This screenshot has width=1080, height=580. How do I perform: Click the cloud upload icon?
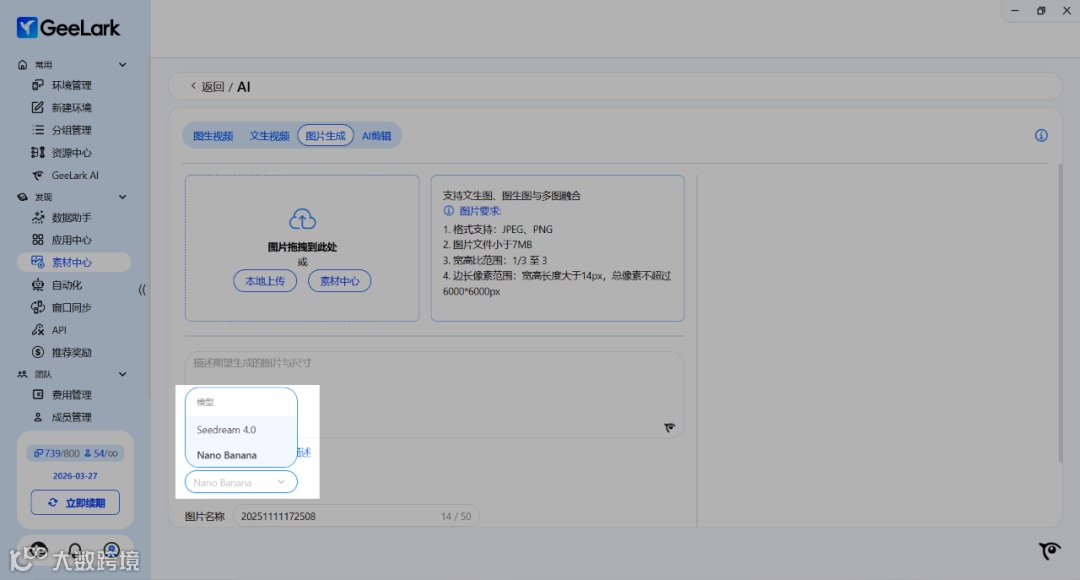[302, 219]
